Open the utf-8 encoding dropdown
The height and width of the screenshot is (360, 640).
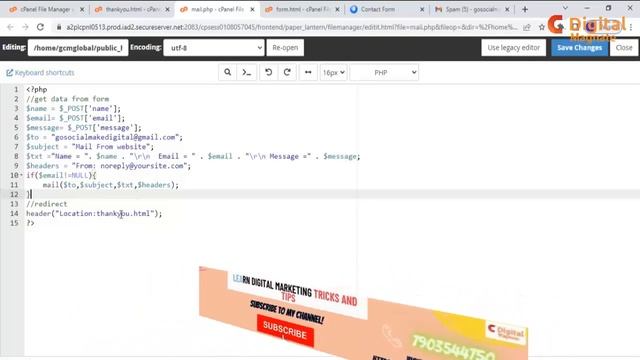pos(214,48)
